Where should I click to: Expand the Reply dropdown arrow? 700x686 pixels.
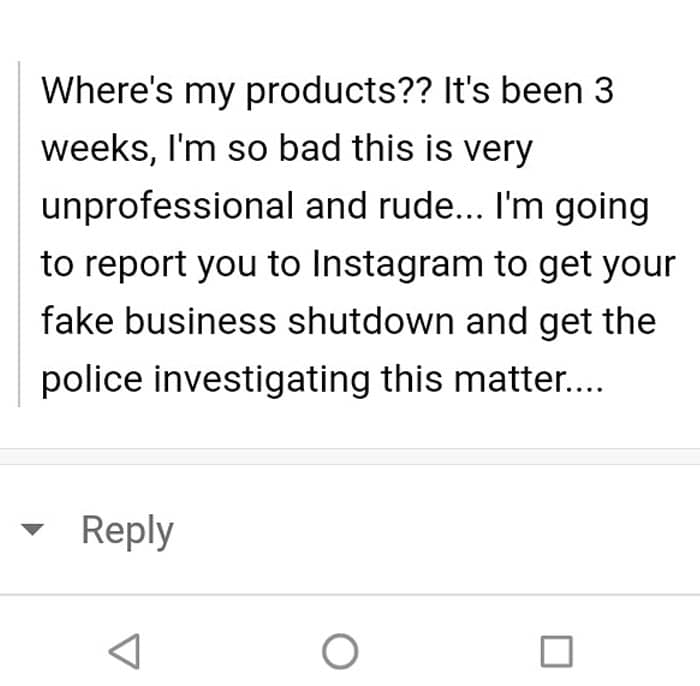coord(35,531)
